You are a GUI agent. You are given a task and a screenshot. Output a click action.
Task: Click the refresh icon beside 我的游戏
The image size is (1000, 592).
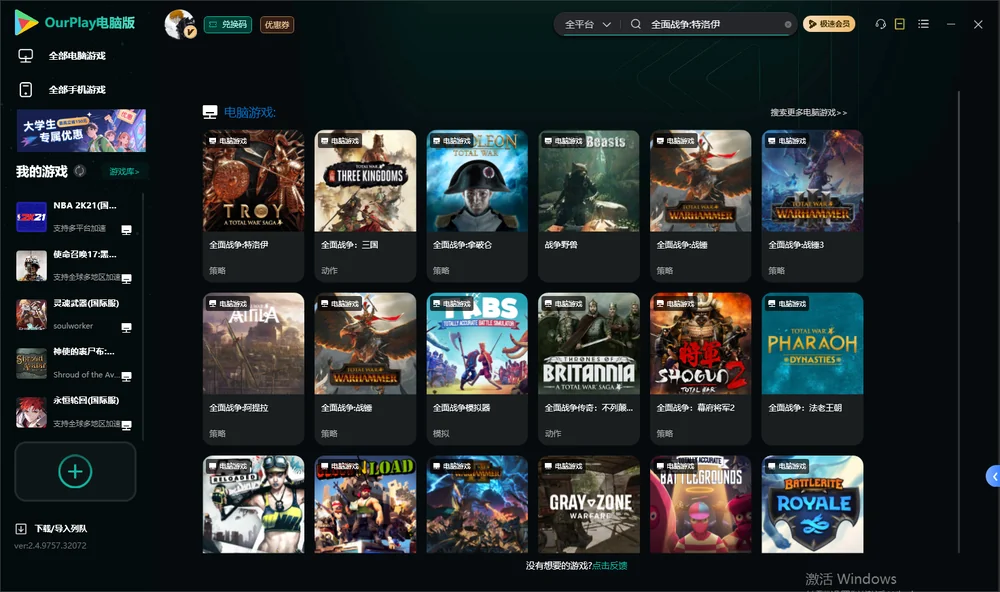click(80, 171)
